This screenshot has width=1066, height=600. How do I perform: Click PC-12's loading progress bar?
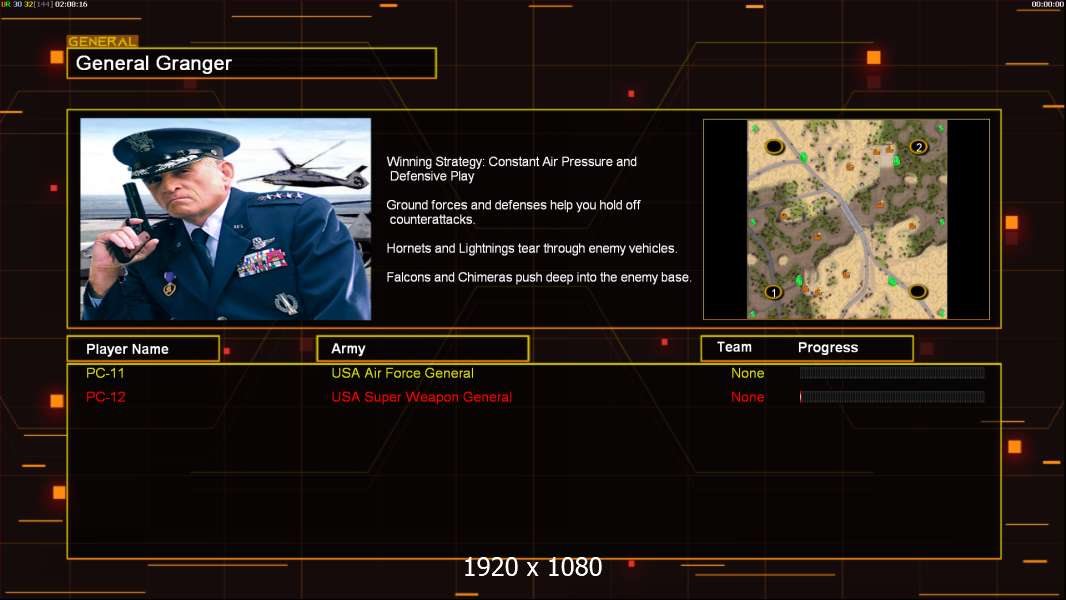pyautogui.click(x=892, y=397)
